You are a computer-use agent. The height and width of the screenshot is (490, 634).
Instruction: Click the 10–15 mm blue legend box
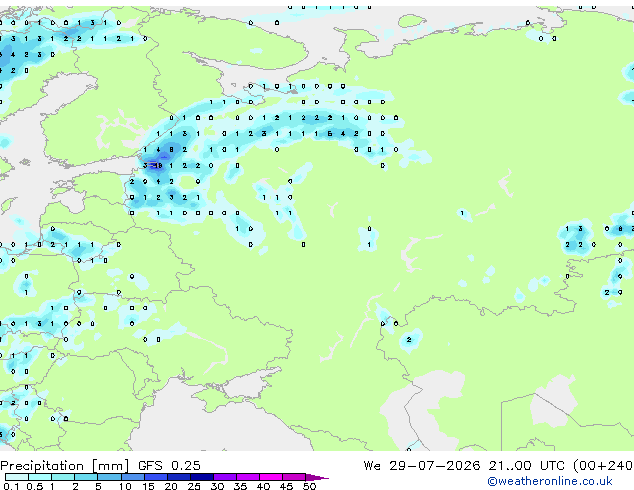[x=132, y=477]
